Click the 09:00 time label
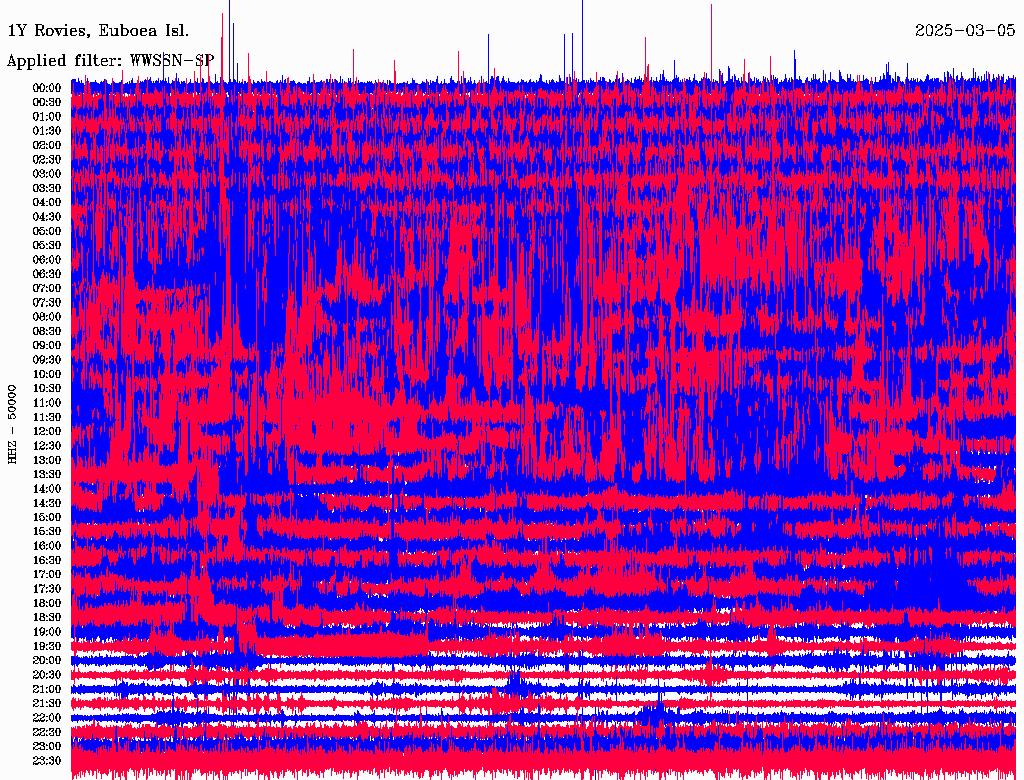This screenshot has height=780, width=1024. 47,345
